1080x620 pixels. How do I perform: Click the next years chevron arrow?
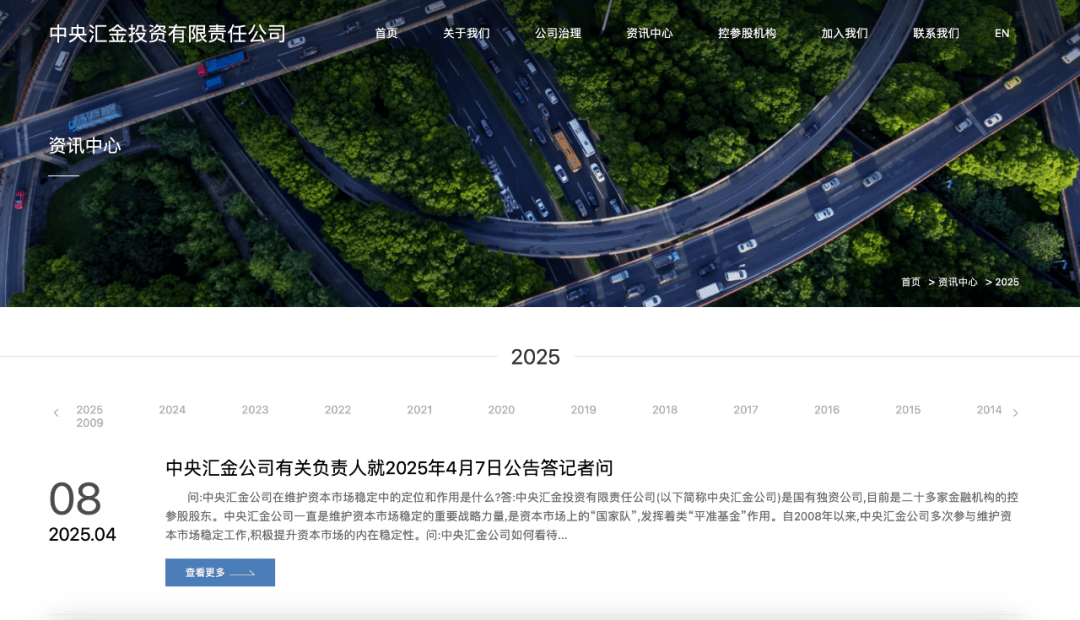[1016, 412]
